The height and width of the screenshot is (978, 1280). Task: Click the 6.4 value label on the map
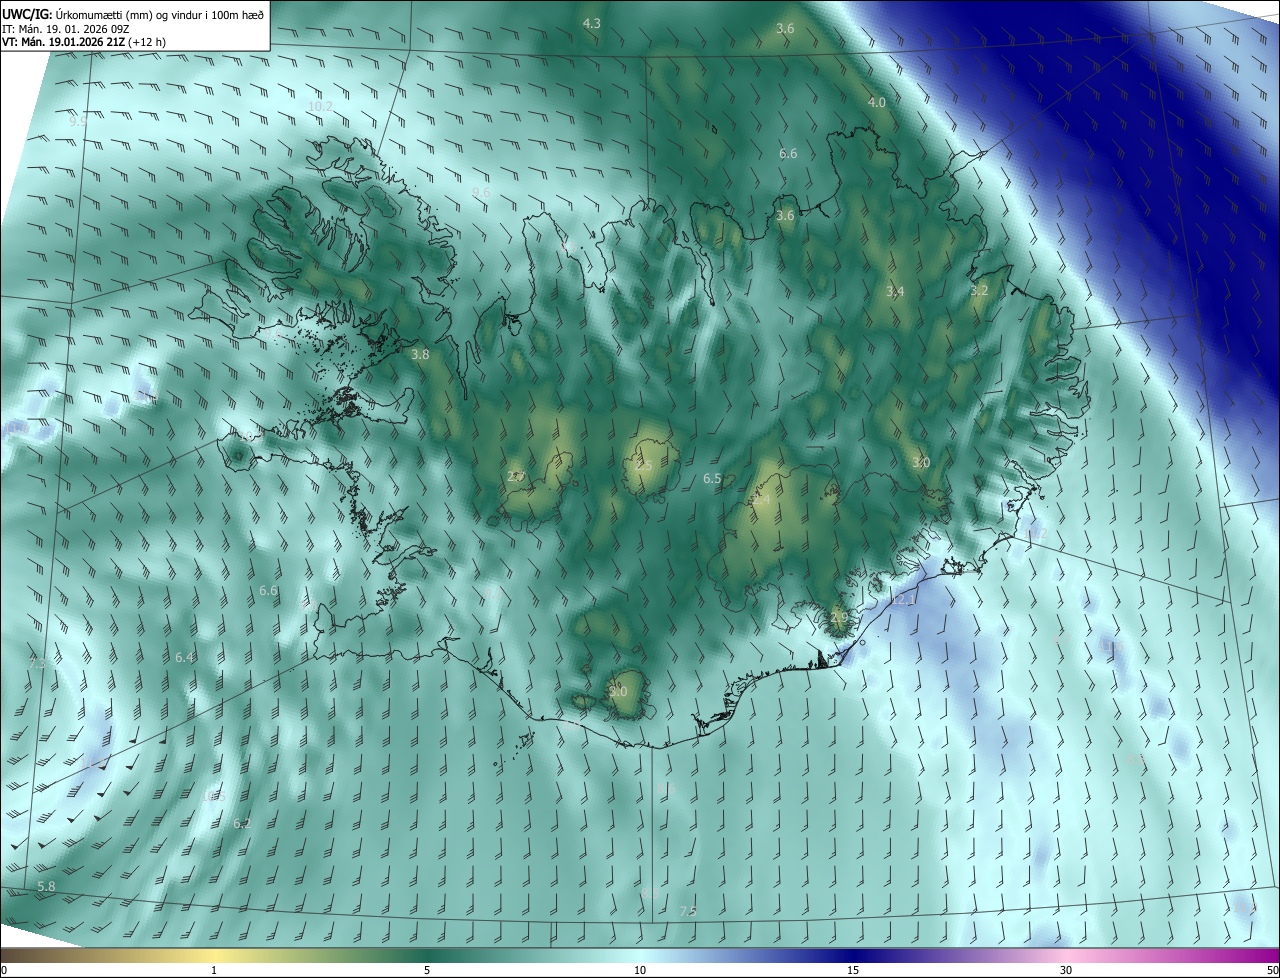(x=184, y=657)
